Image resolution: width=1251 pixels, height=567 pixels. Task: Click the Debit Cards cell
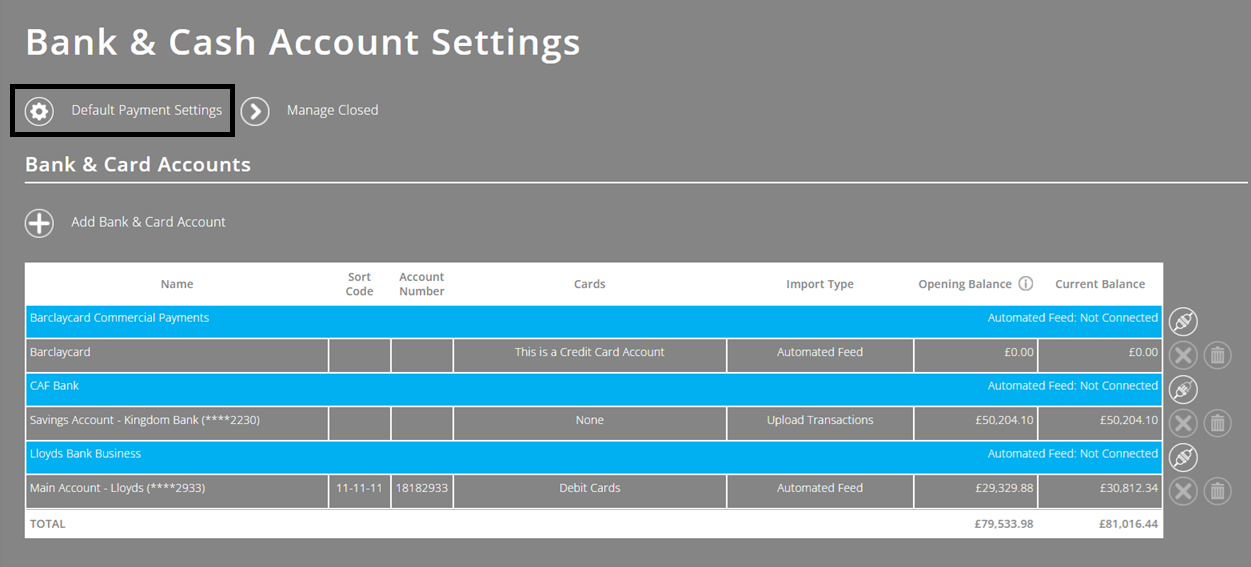(x=590, y=490)
